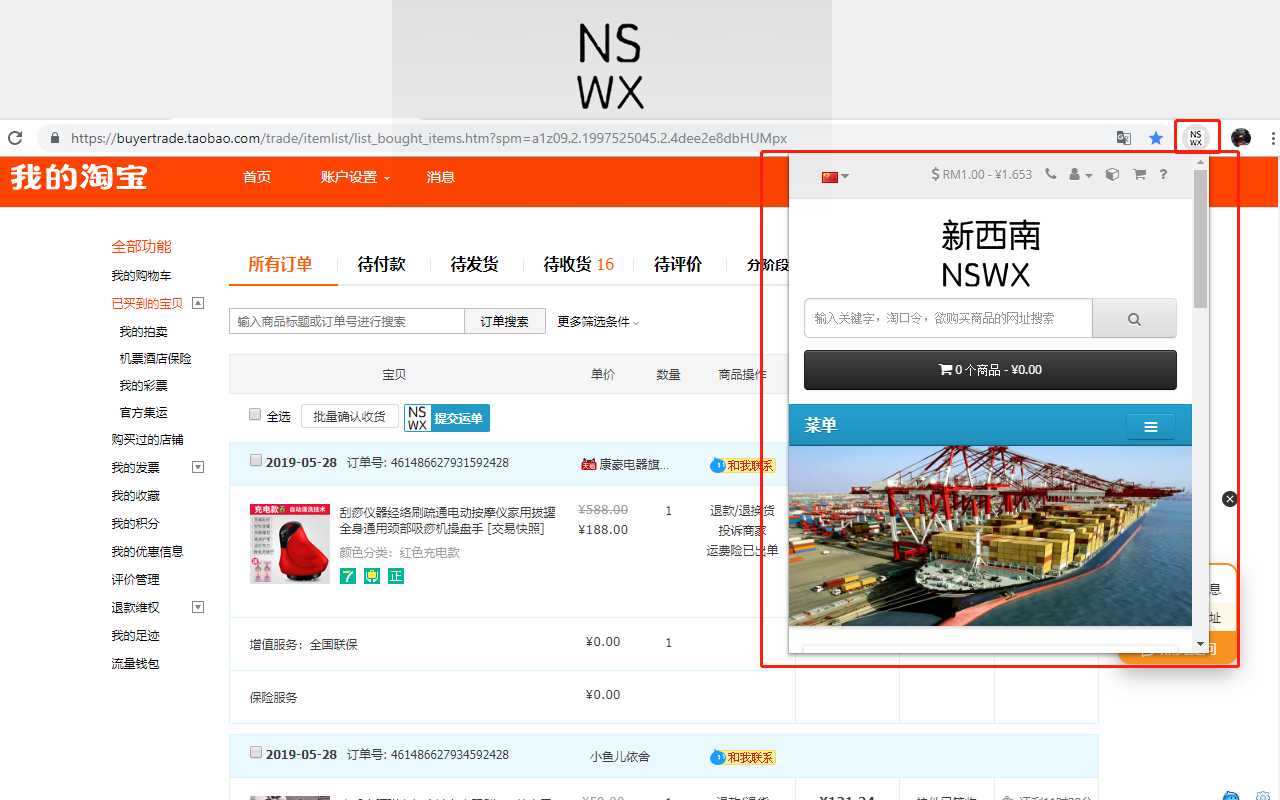Click the yellow shield guarantee badge icon

click(x=372, y=576)
